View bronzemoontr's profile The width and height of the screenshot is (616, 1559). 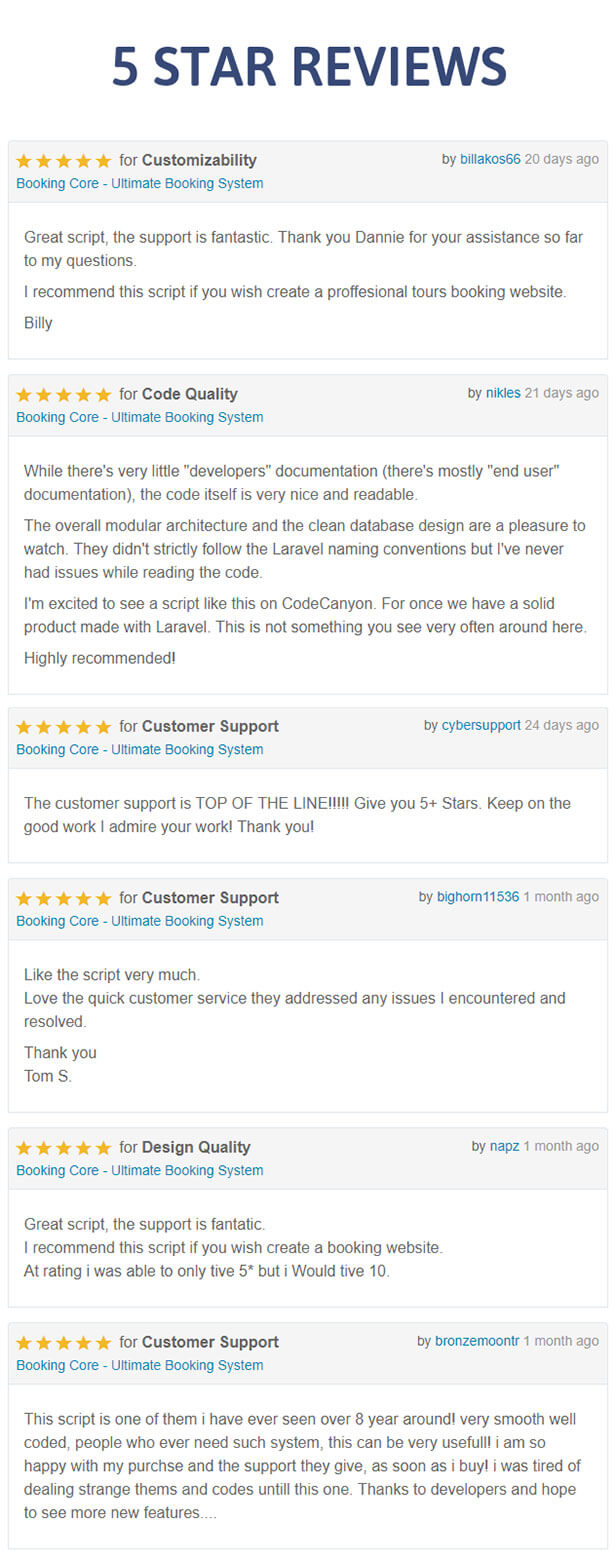tap(477, 1341)
